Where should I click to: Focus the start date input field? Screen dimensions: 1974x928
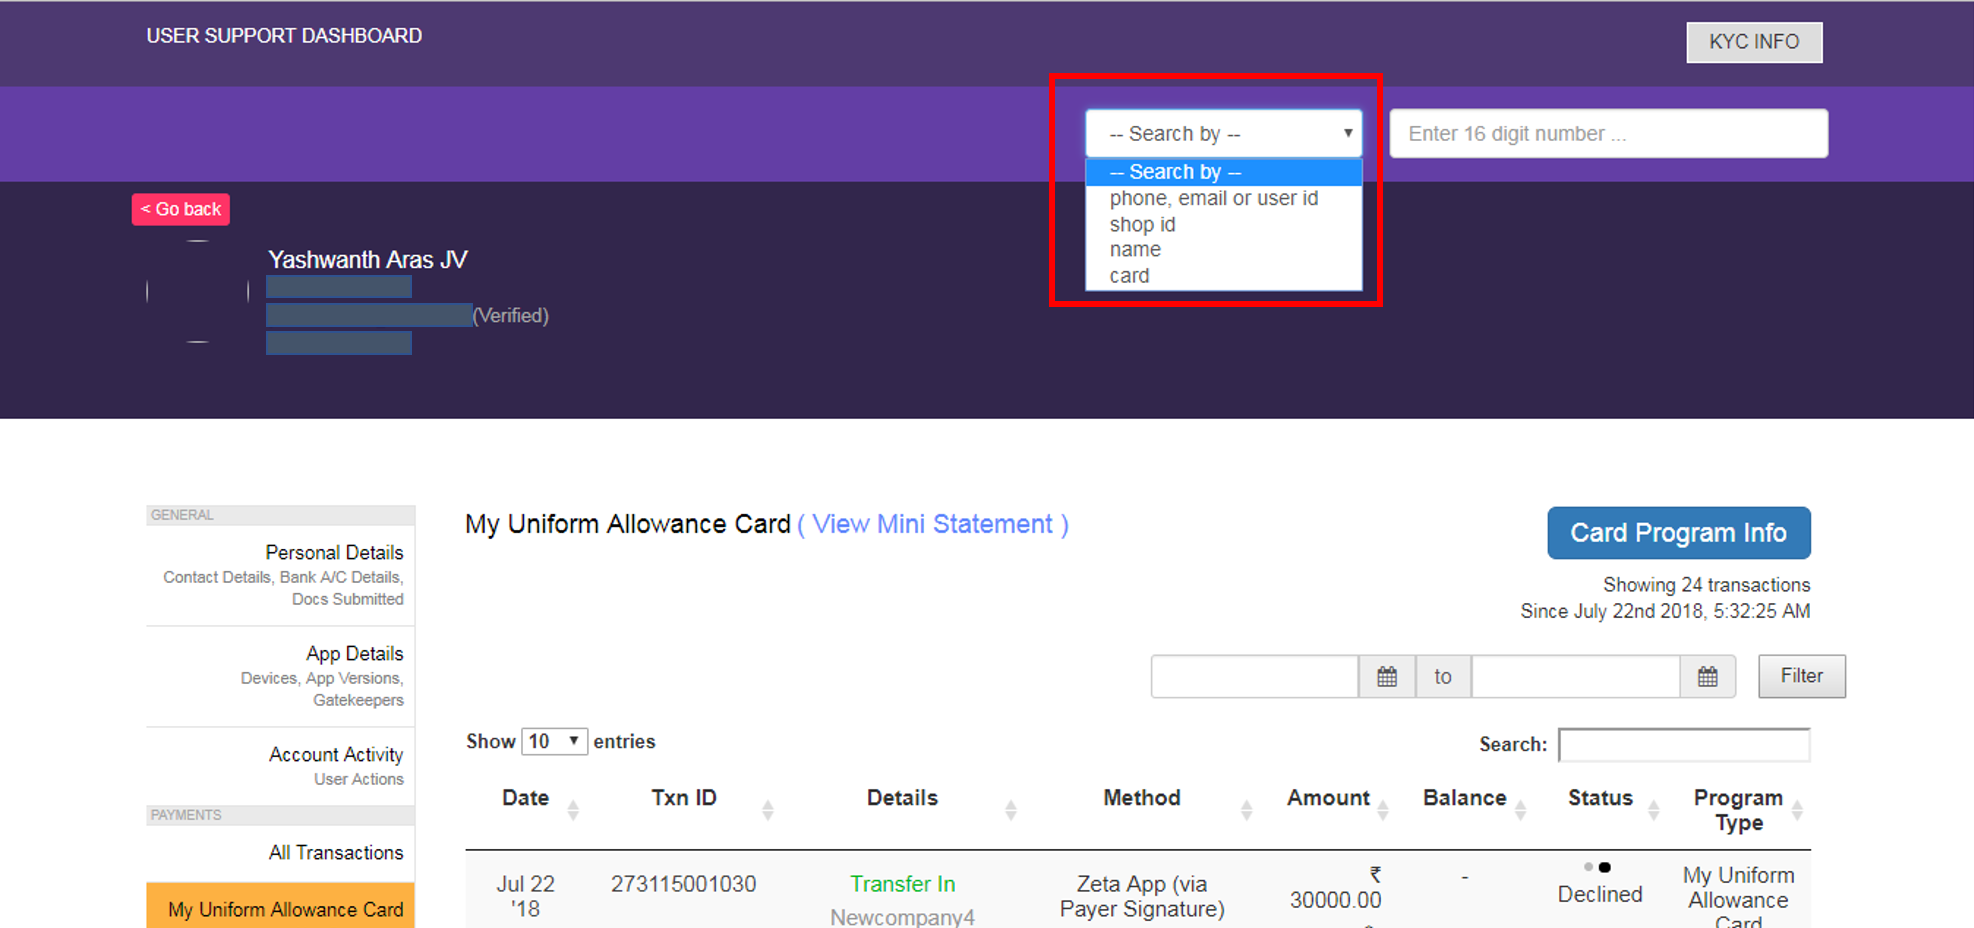(x=1255, y=677)
